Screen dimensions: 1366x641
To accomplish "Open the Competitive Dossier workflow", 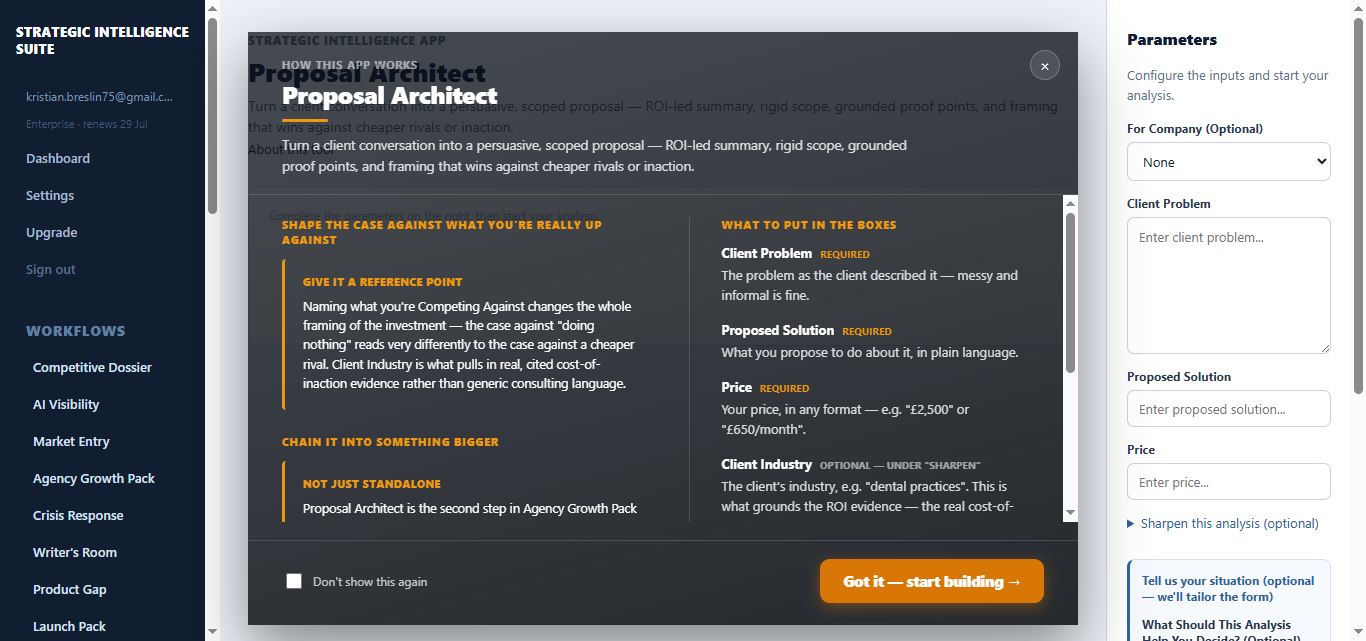I will 92,367.
